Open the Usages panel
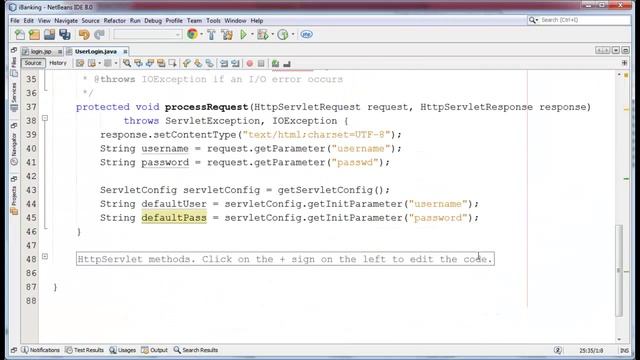The image size is (640, 360). tap(122, 350)
